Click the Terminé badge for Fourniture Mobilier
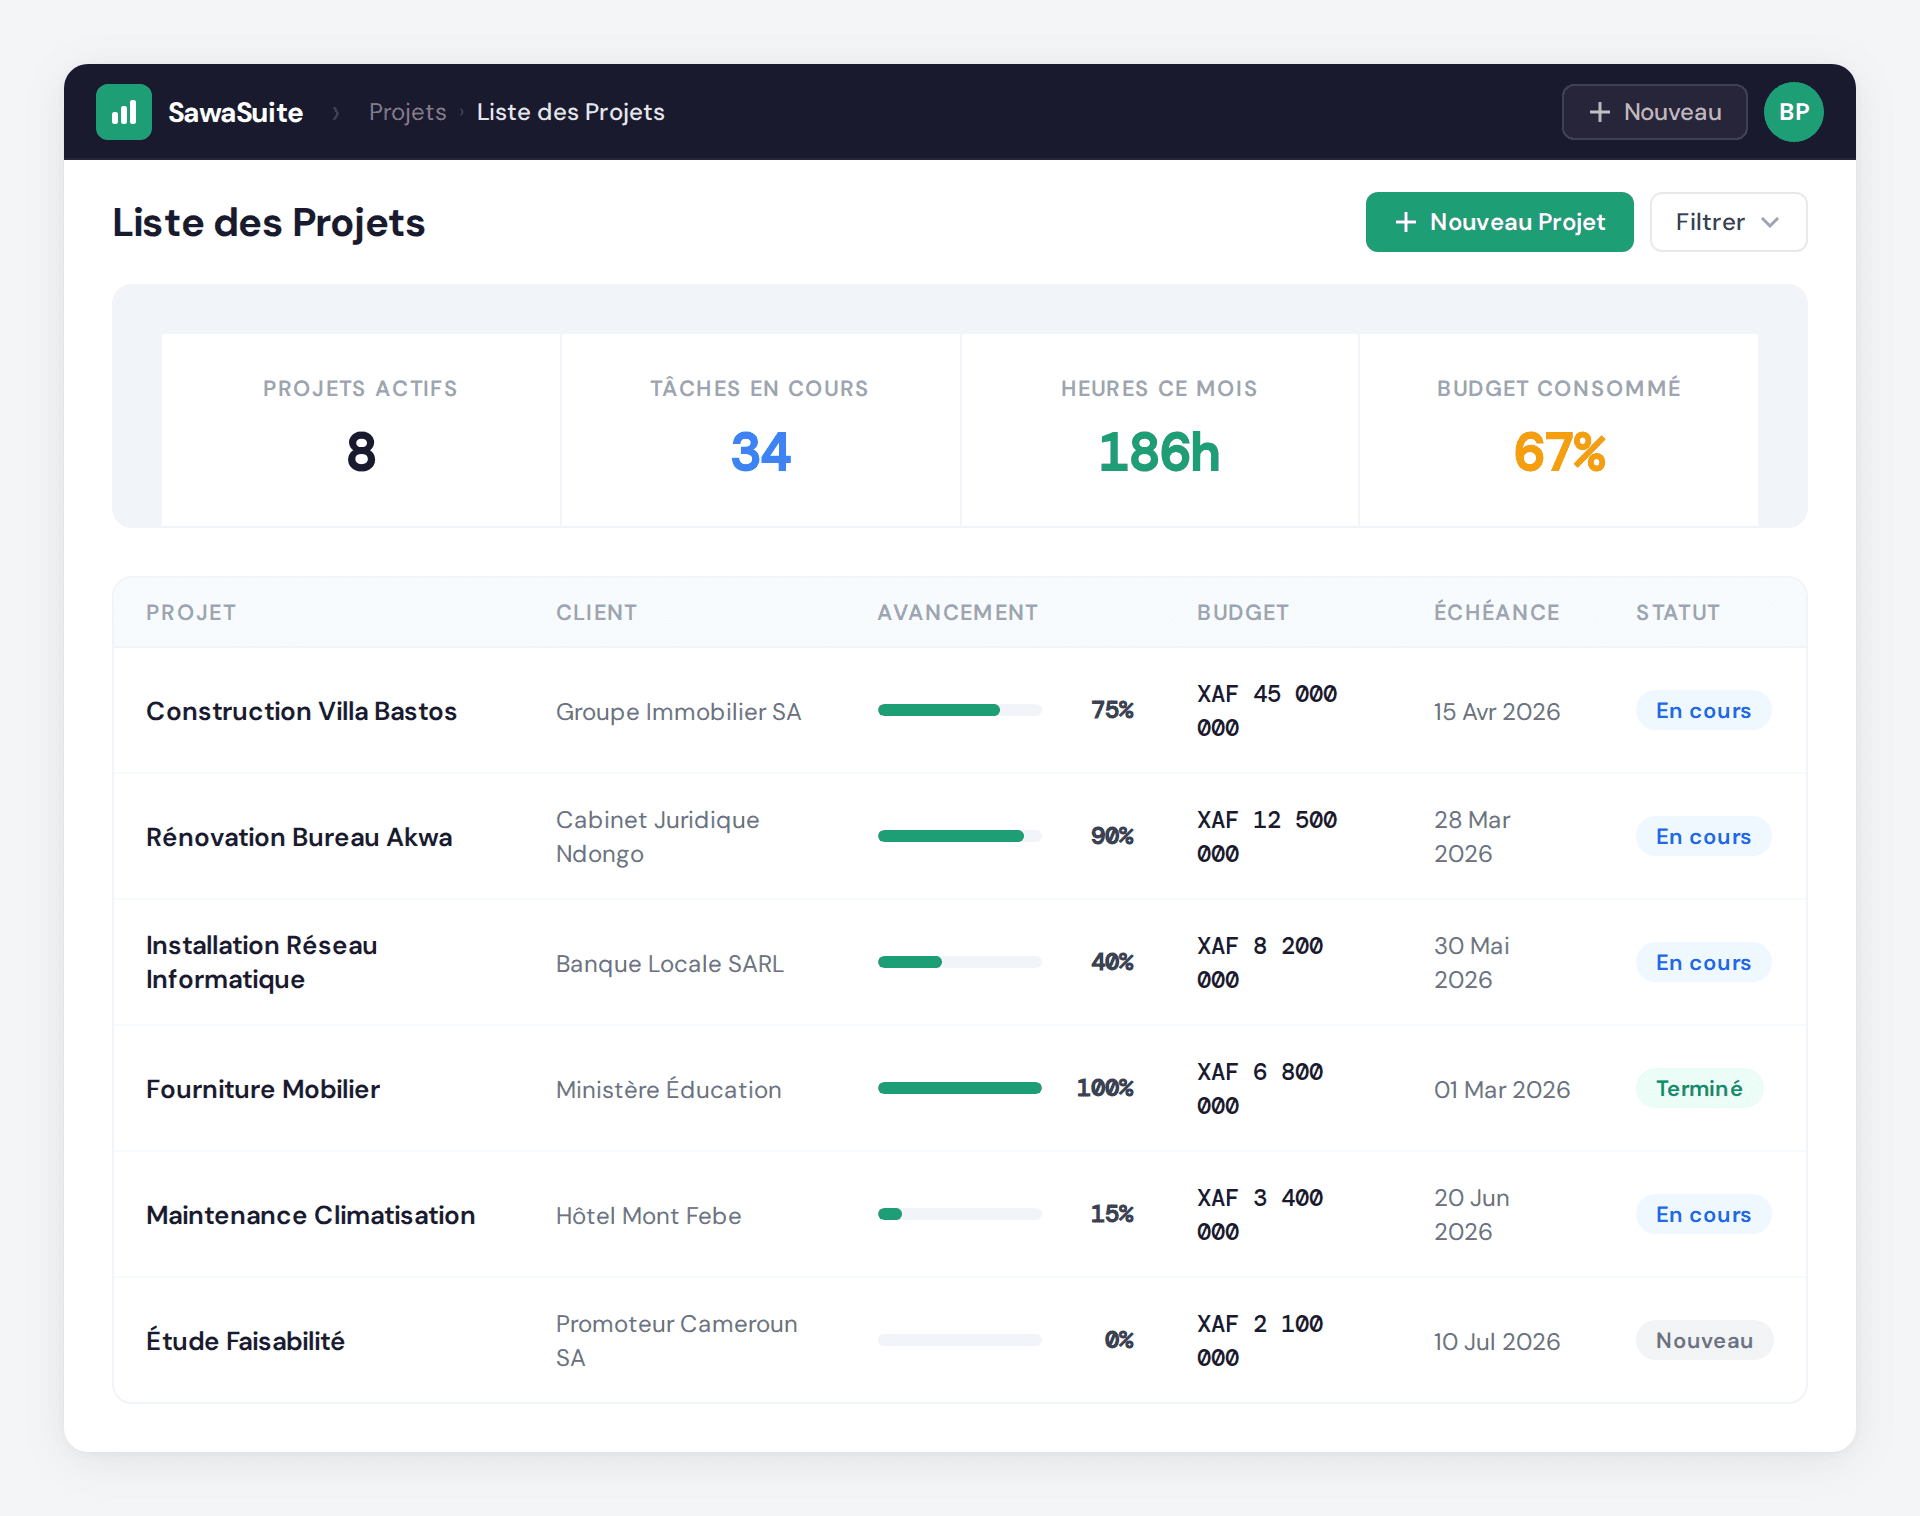 point(1699,1088)
